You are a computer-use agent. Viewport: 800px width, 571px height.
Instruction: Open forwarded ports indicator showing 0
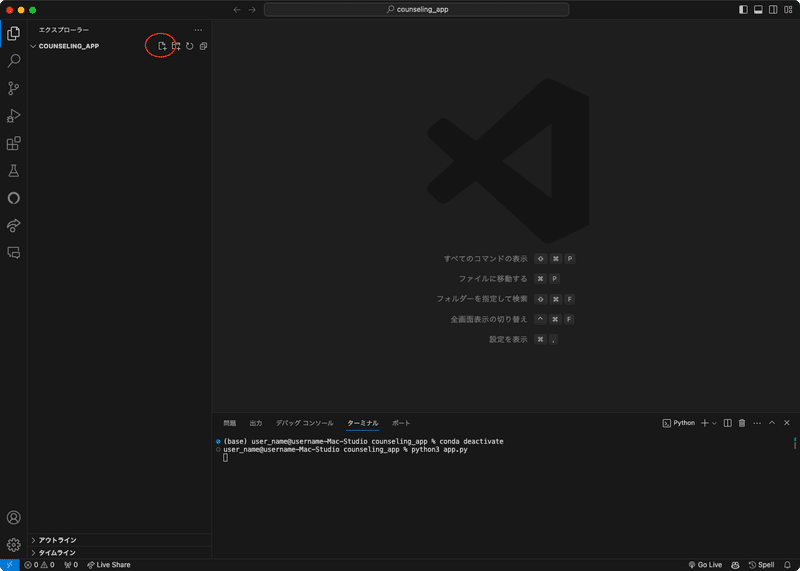pyautogui.click(x=71, y=565)
